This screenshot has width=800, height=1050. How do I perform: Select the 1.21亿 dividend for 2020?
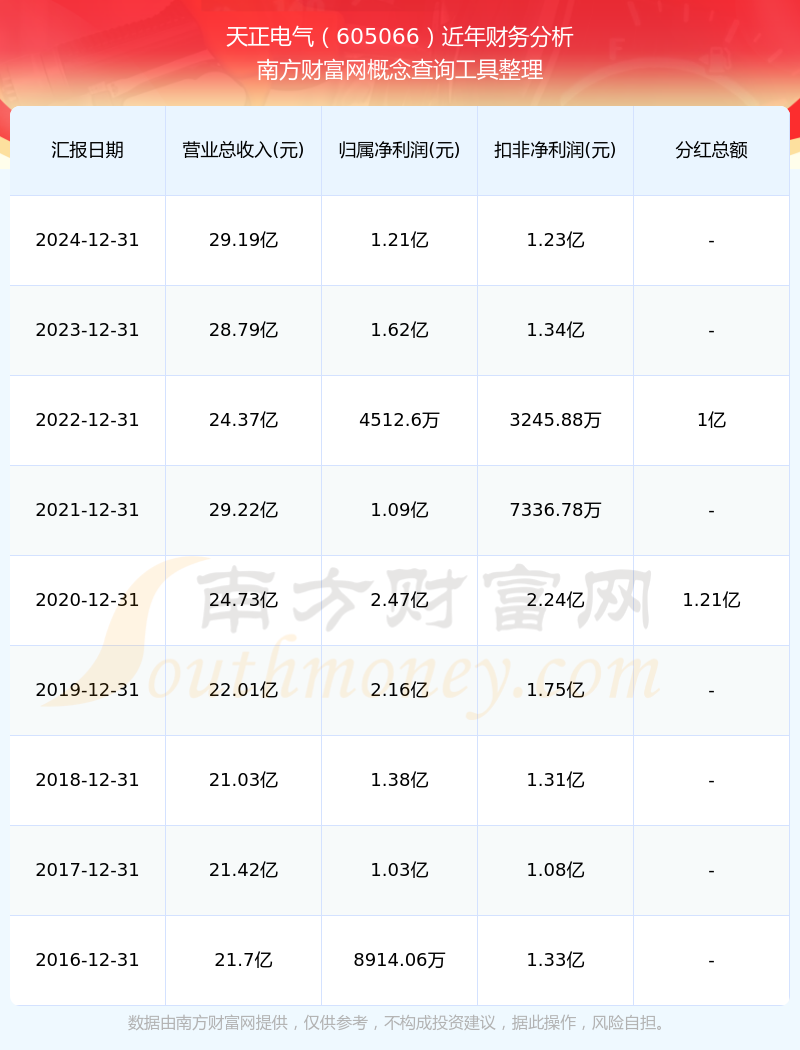(711, 600)
